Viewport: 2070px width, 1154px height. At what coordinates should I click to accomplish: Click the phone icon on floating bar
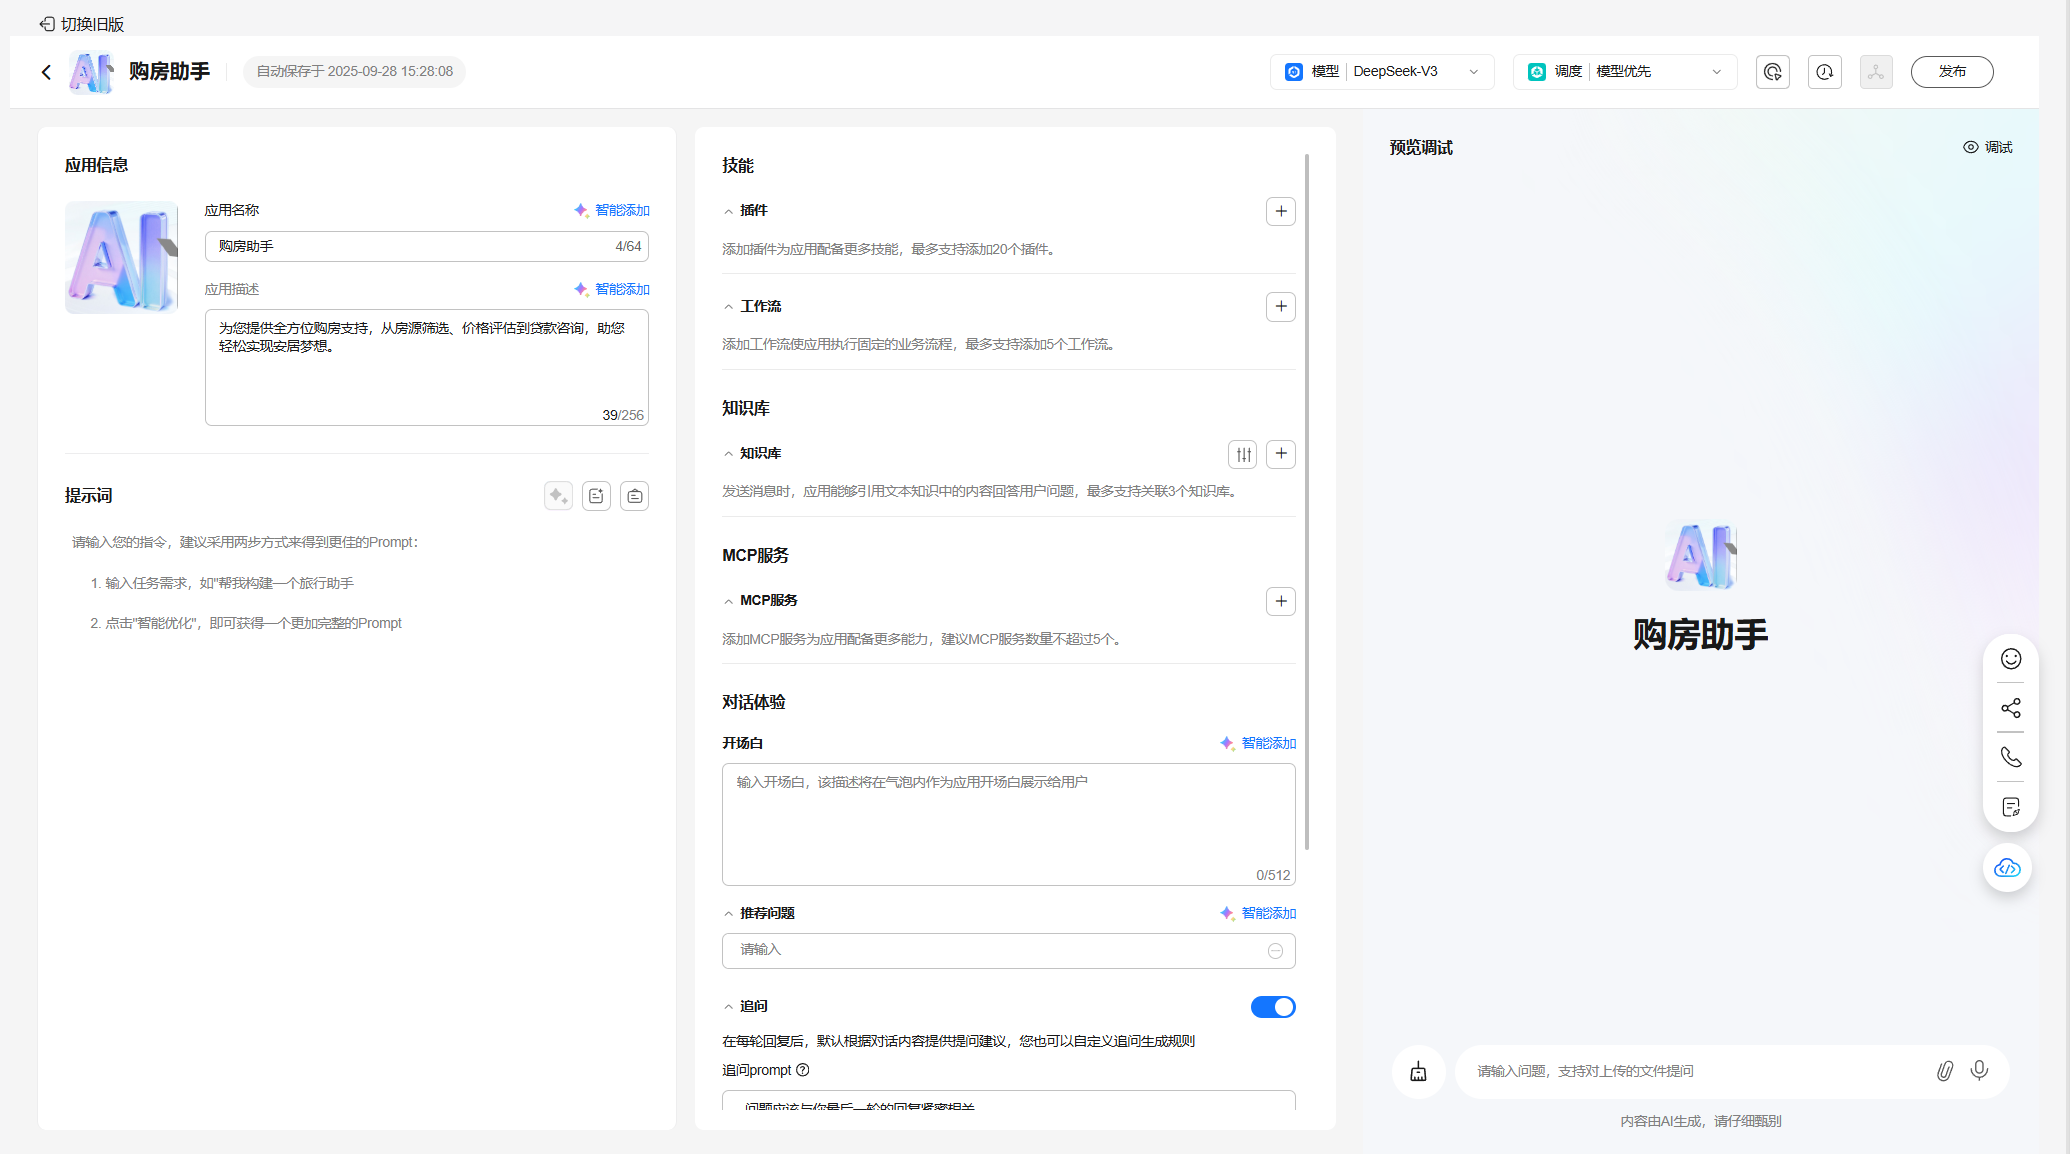click(x=2010, y=757)
